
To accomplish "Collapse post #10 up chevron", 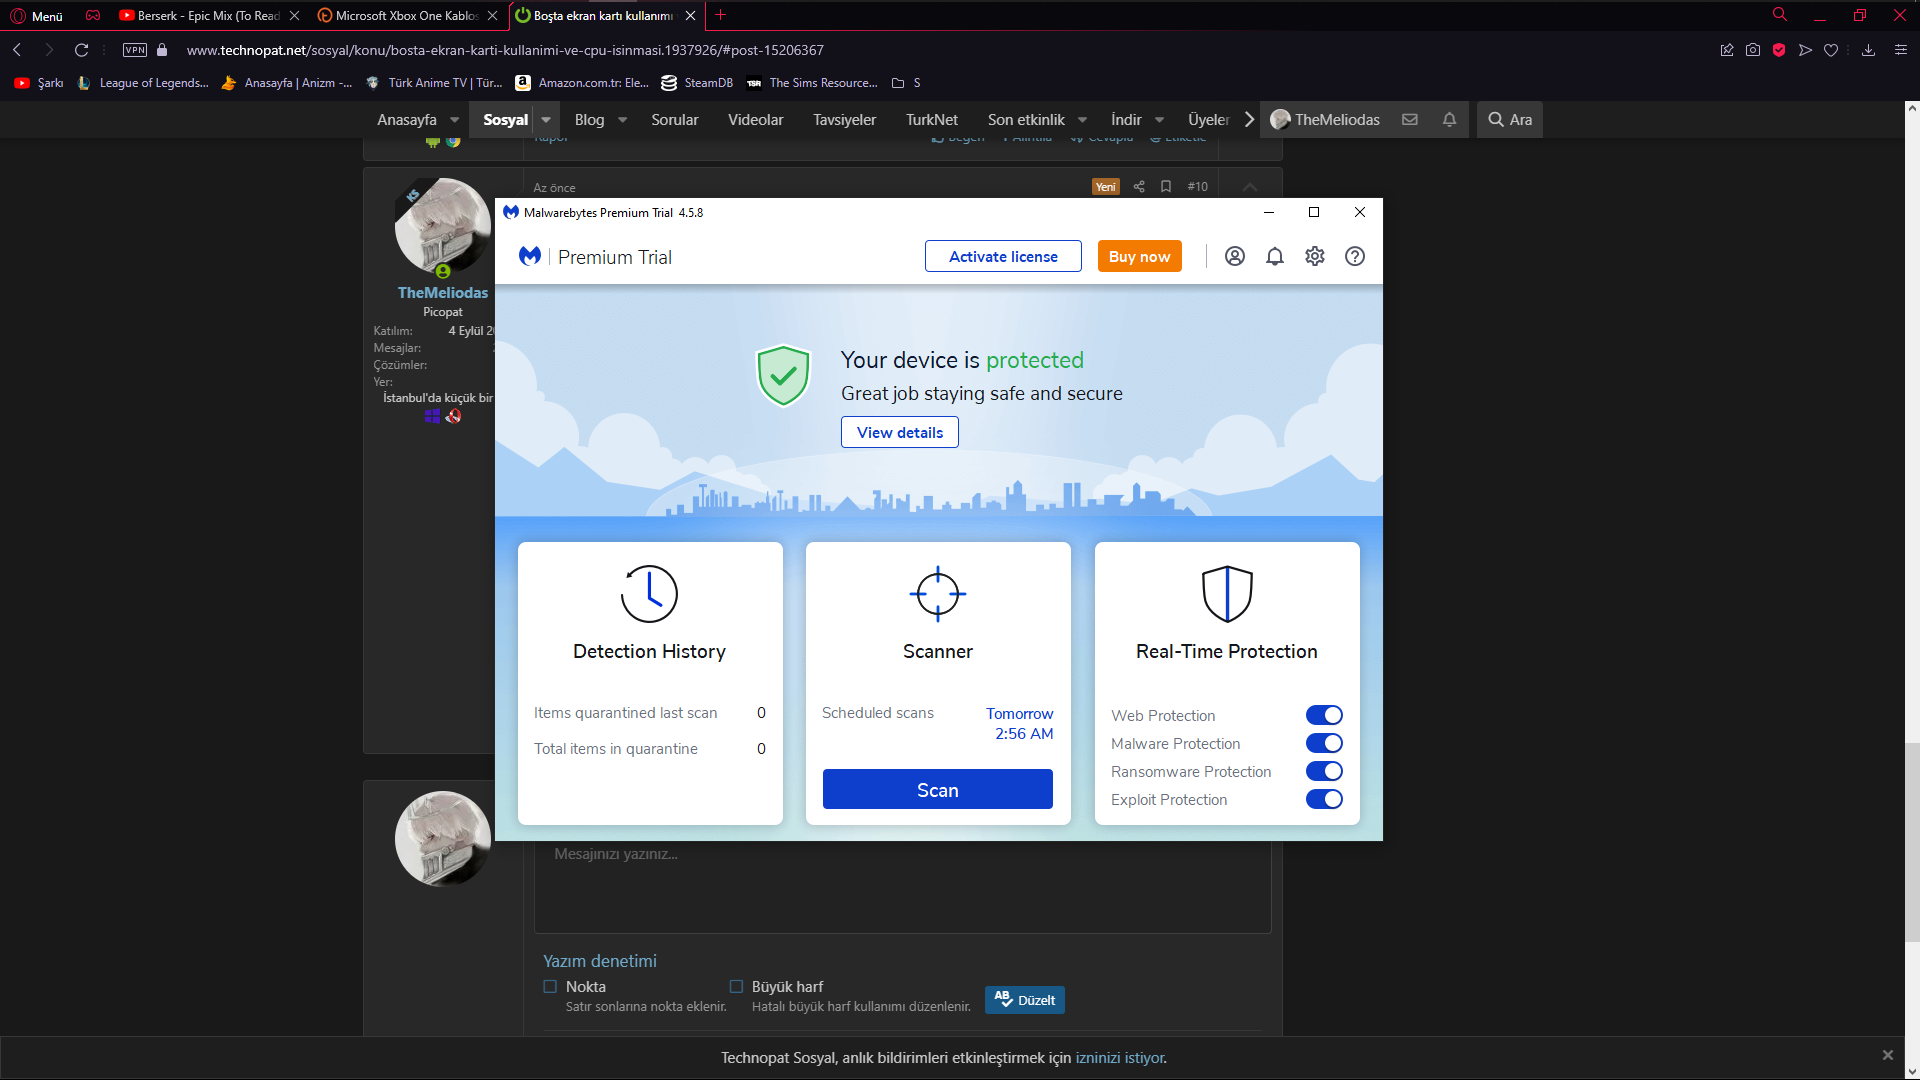I will tap(1250, 187).
